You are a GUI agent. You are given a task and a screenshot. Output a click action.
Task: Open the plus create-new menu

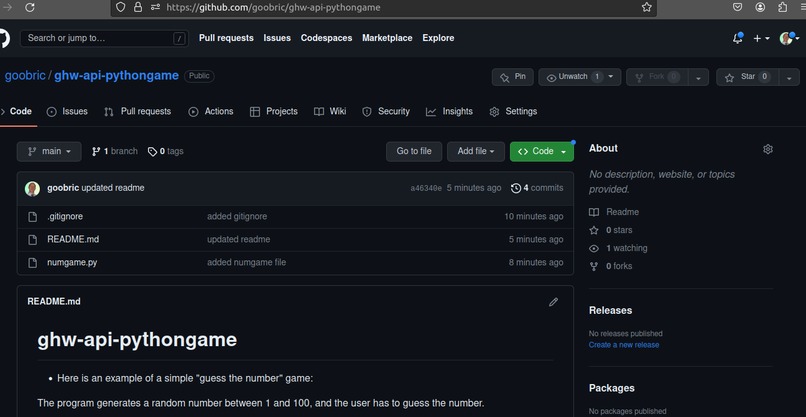click(x=761, y=38)
